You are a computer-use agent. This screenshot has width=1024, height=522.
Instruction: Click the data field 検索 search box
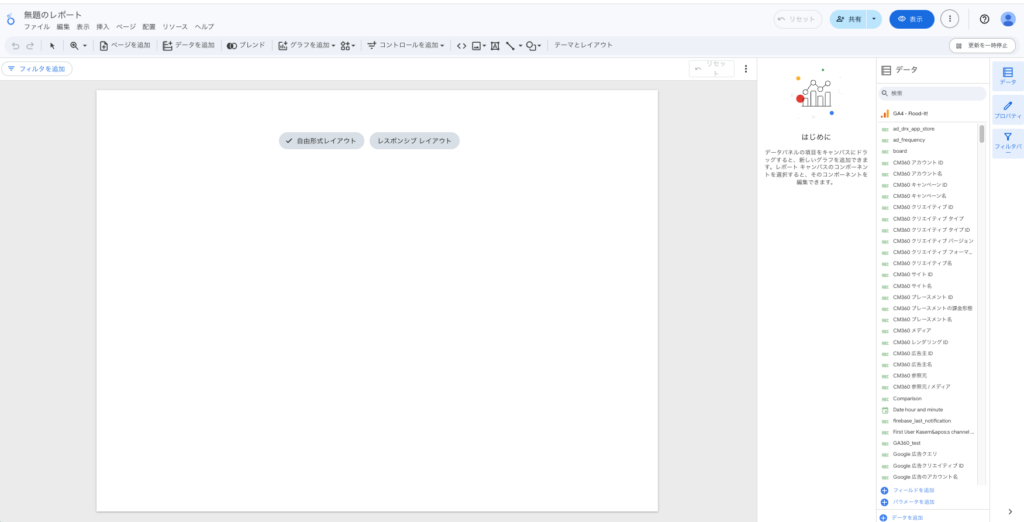930,93
